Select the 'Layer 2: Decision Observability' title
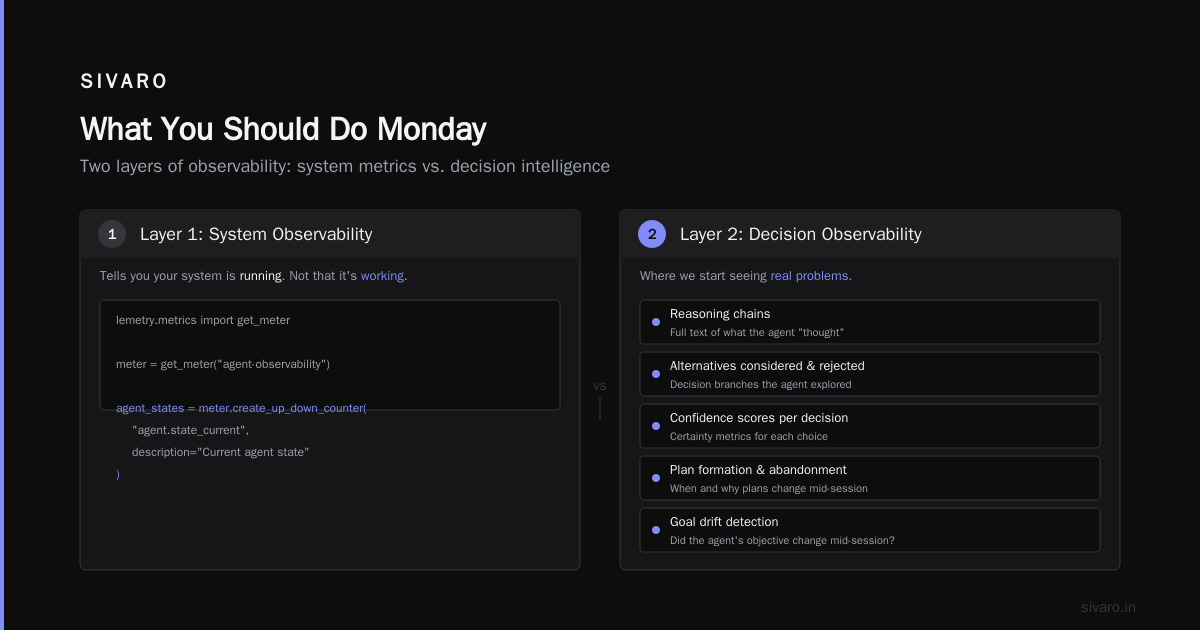 coord(801,234)
